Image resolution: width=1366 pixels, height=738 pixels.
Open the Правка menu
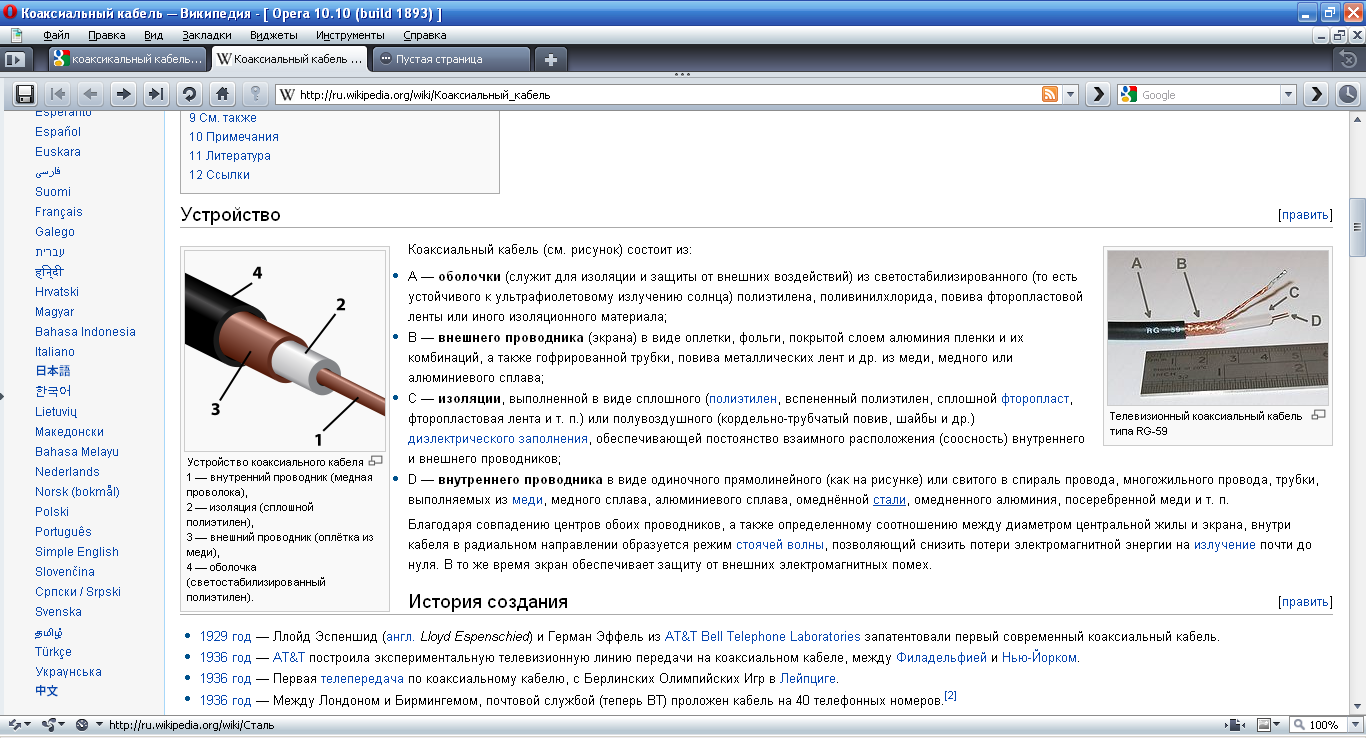click(x=107, y=34)
